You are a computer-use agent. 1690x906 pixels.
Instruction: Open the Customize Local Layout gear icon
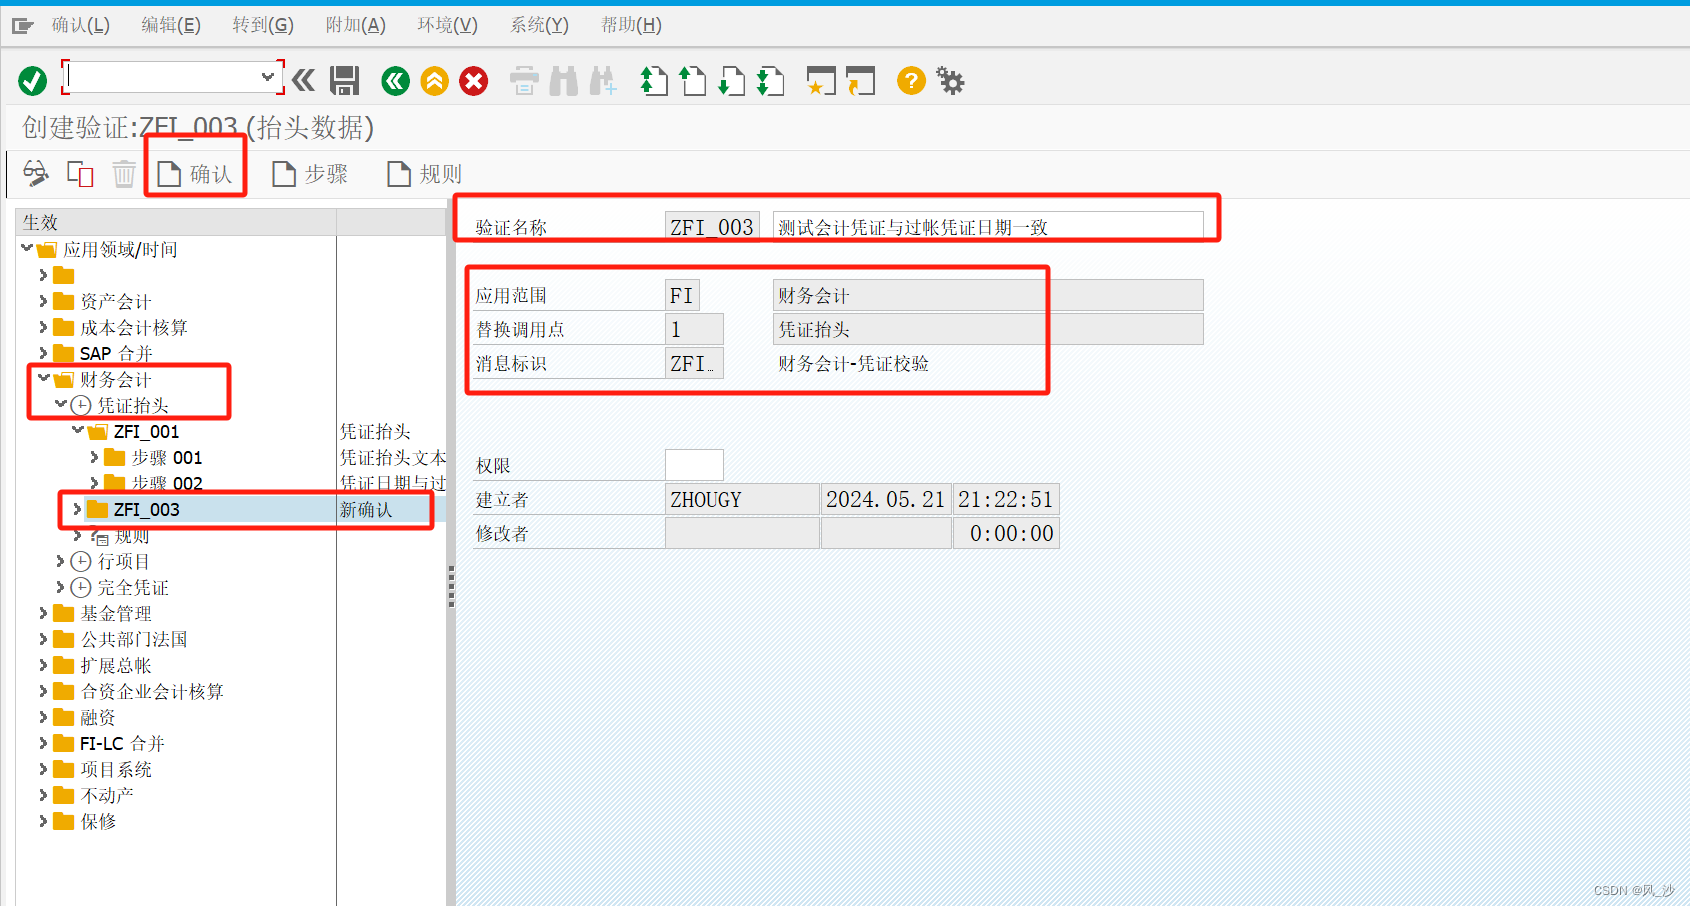(x=949, y=81)
